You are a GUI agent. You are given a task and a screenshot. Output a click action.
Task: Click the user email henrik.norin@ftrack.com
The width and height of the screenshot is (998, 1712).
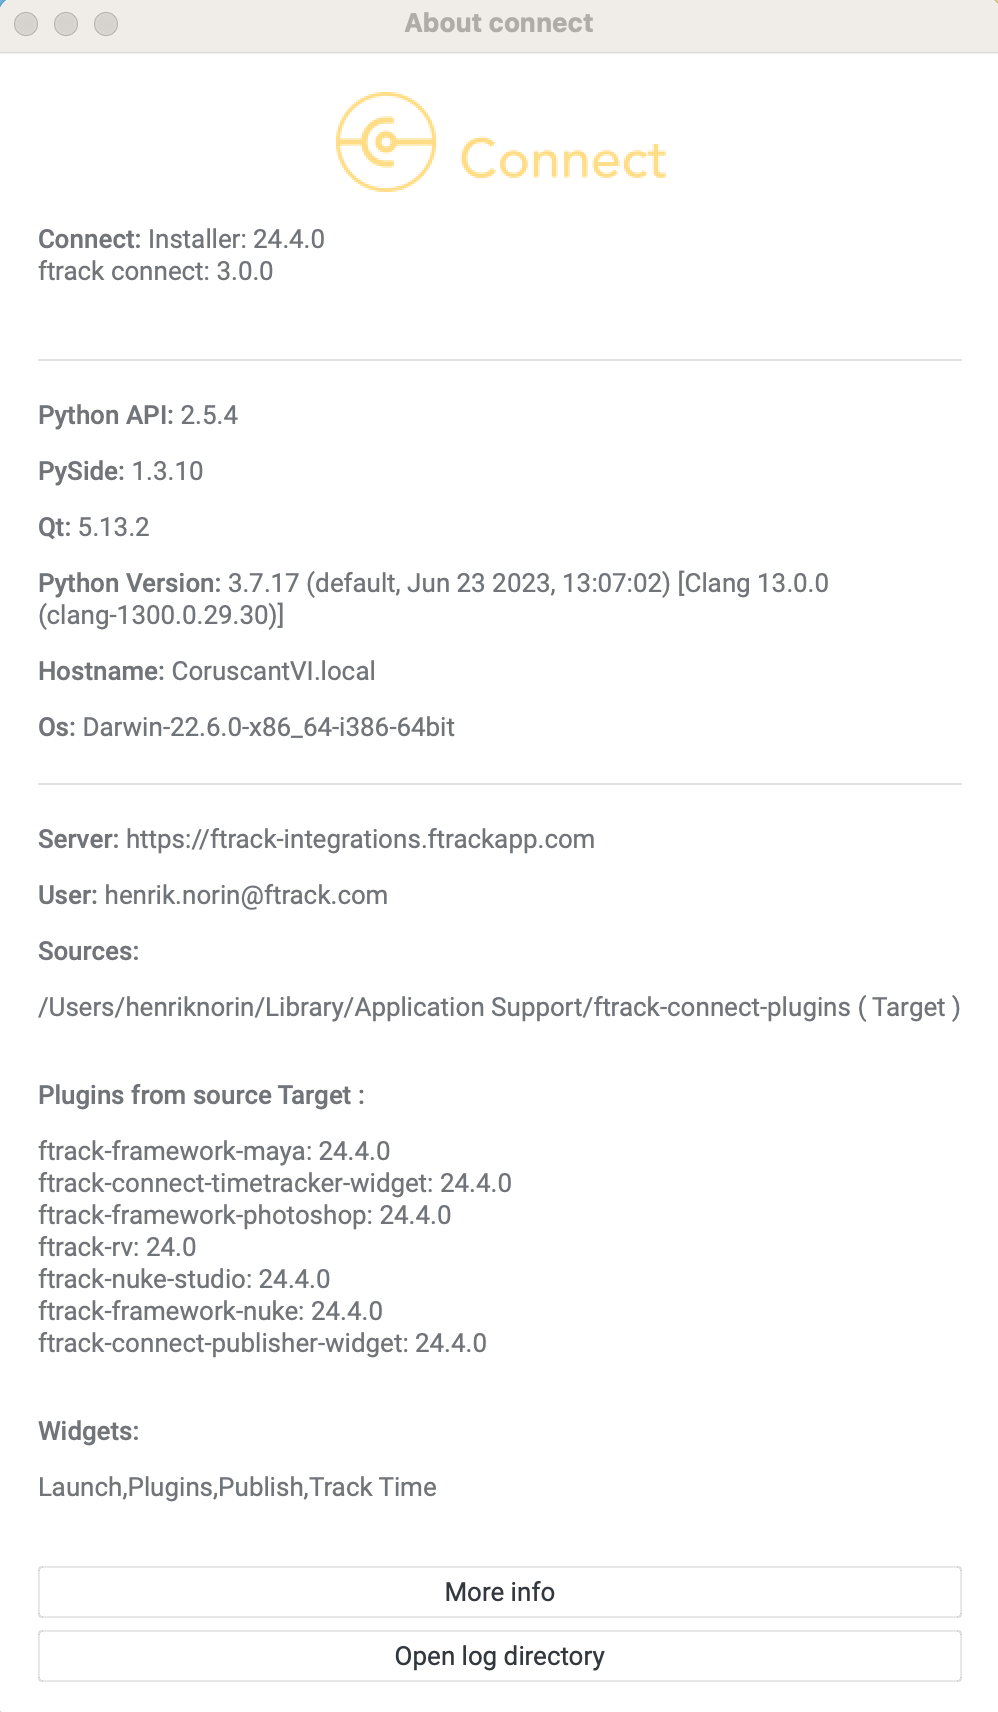click(246, 895)
